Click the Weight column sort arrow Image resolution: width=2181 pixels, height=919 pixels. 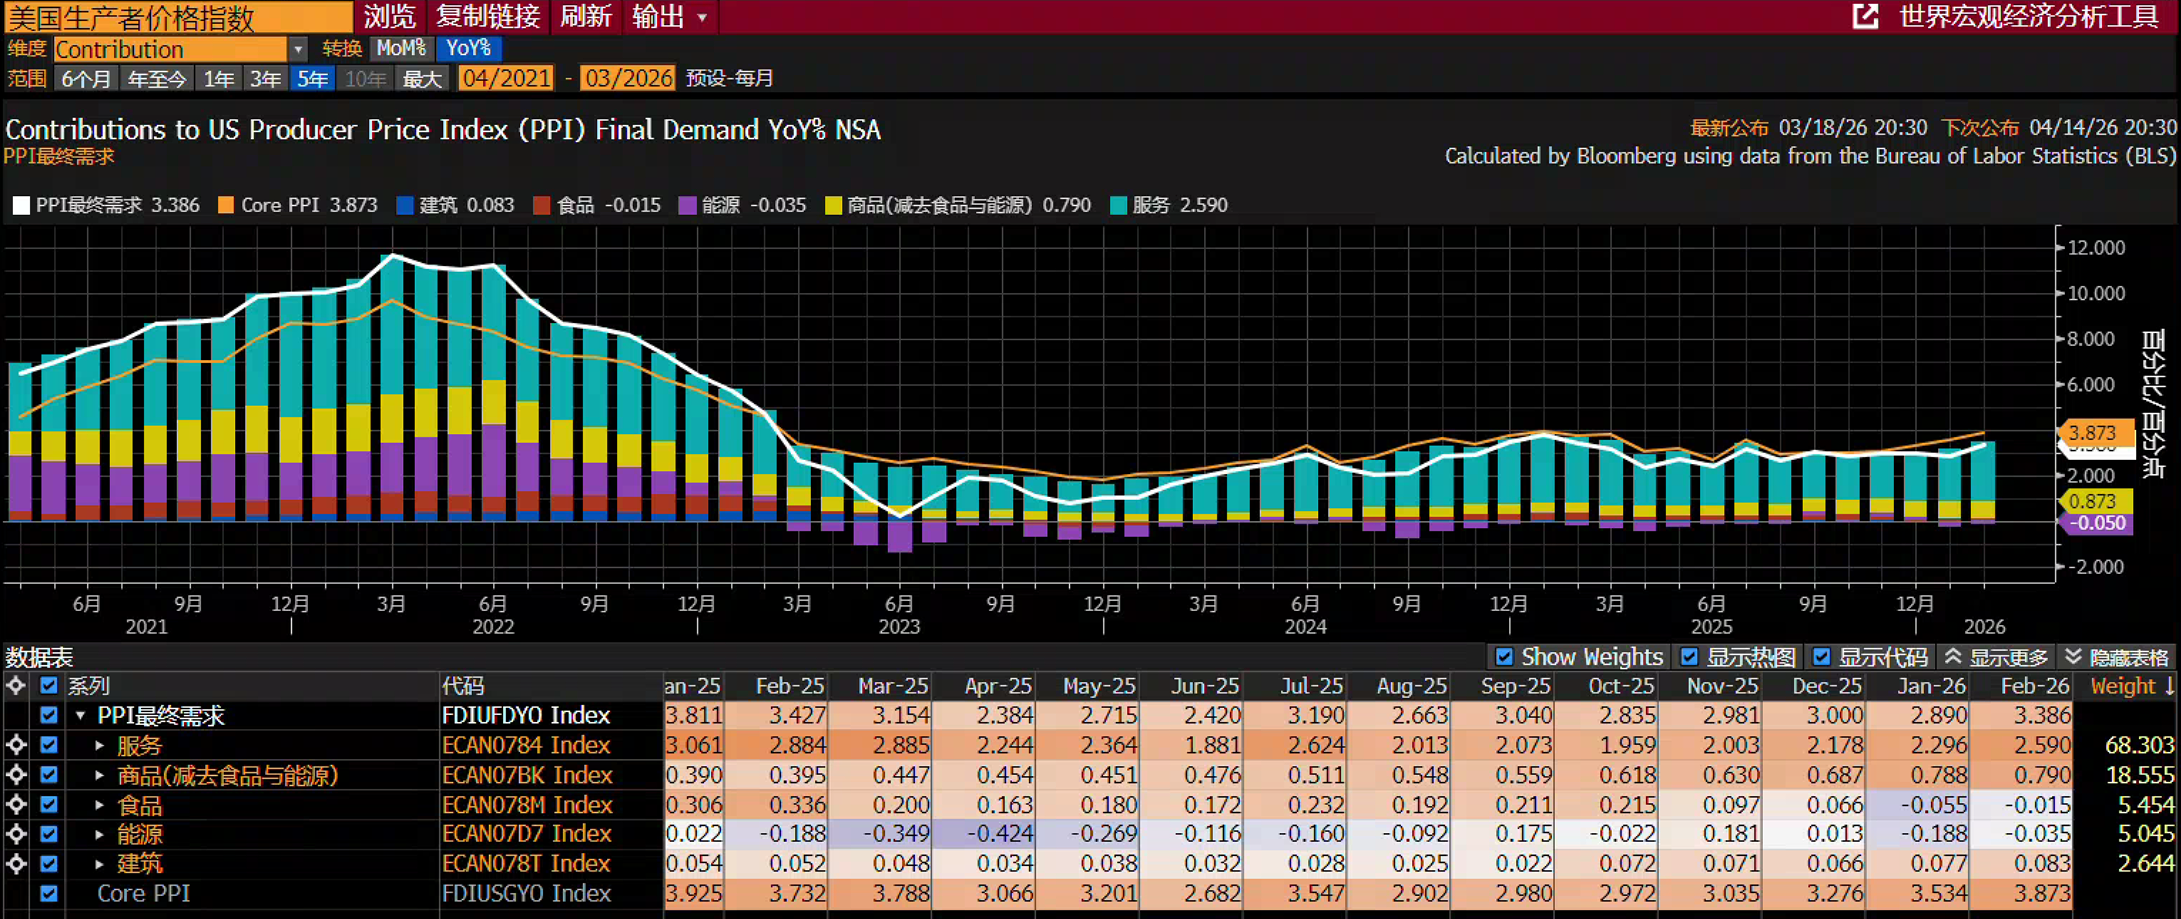pyautogui.click(x=2169, y=686)
